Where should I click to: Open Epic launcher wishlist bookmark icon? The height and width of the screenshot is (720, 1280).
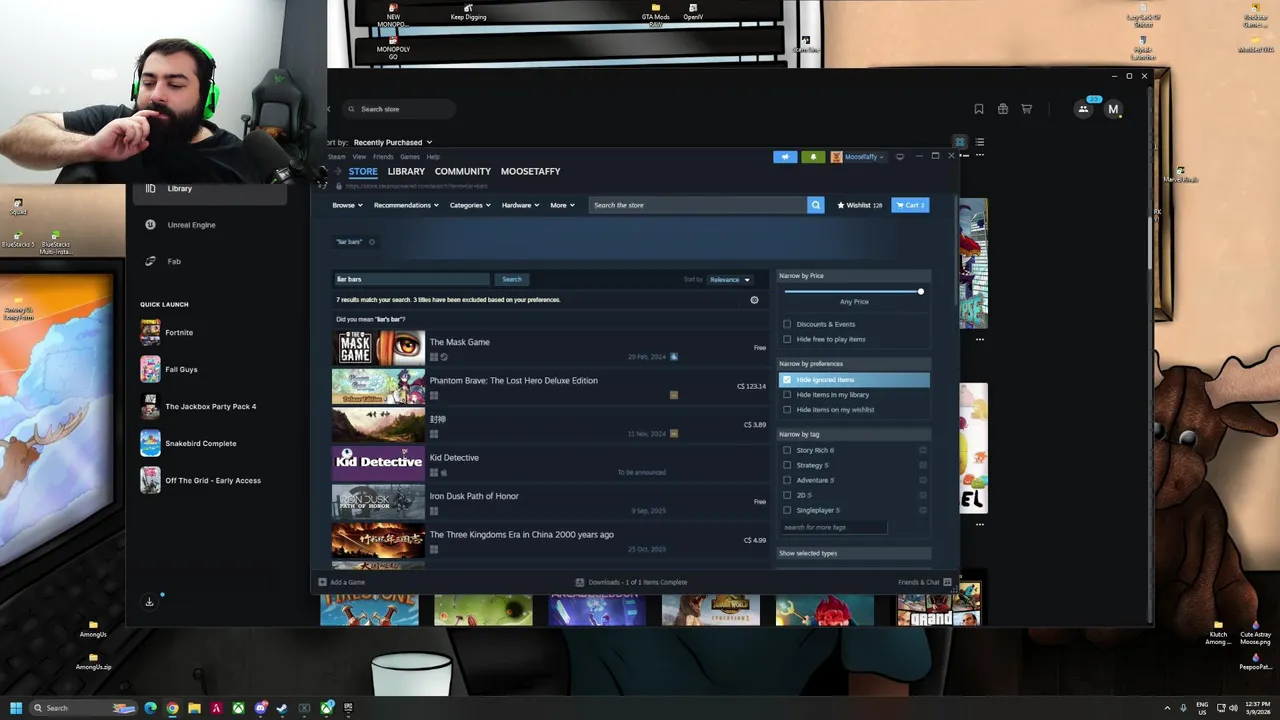[979, 109]
